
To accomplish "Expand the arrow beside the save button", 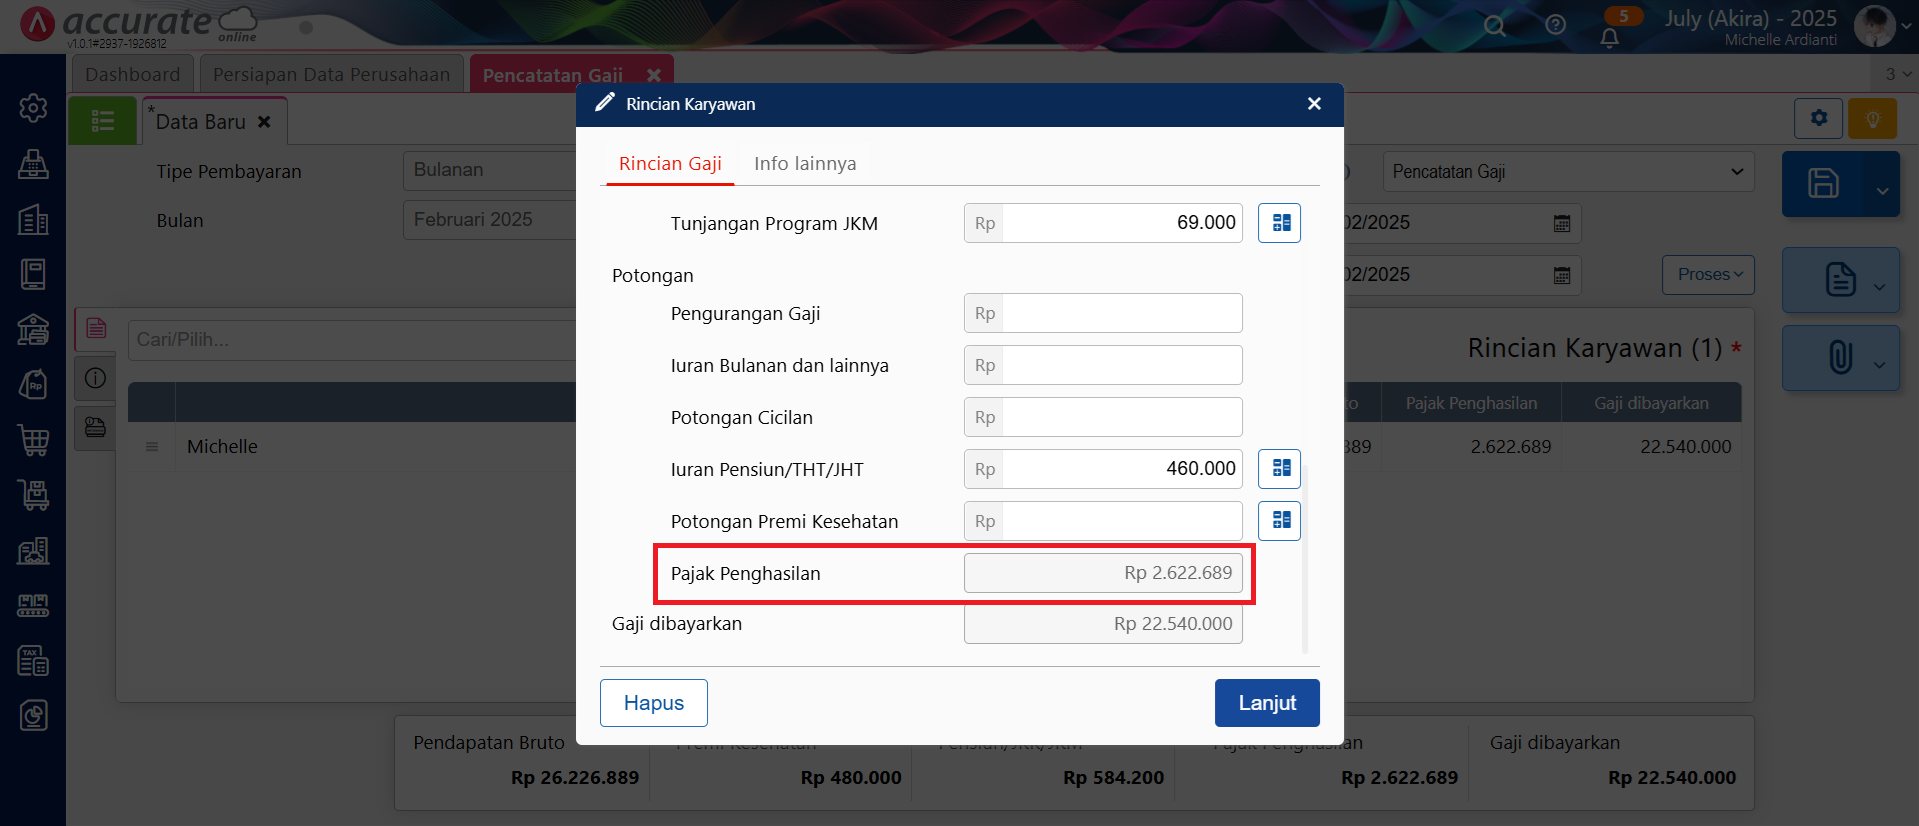I will [x=1882, y=190].
